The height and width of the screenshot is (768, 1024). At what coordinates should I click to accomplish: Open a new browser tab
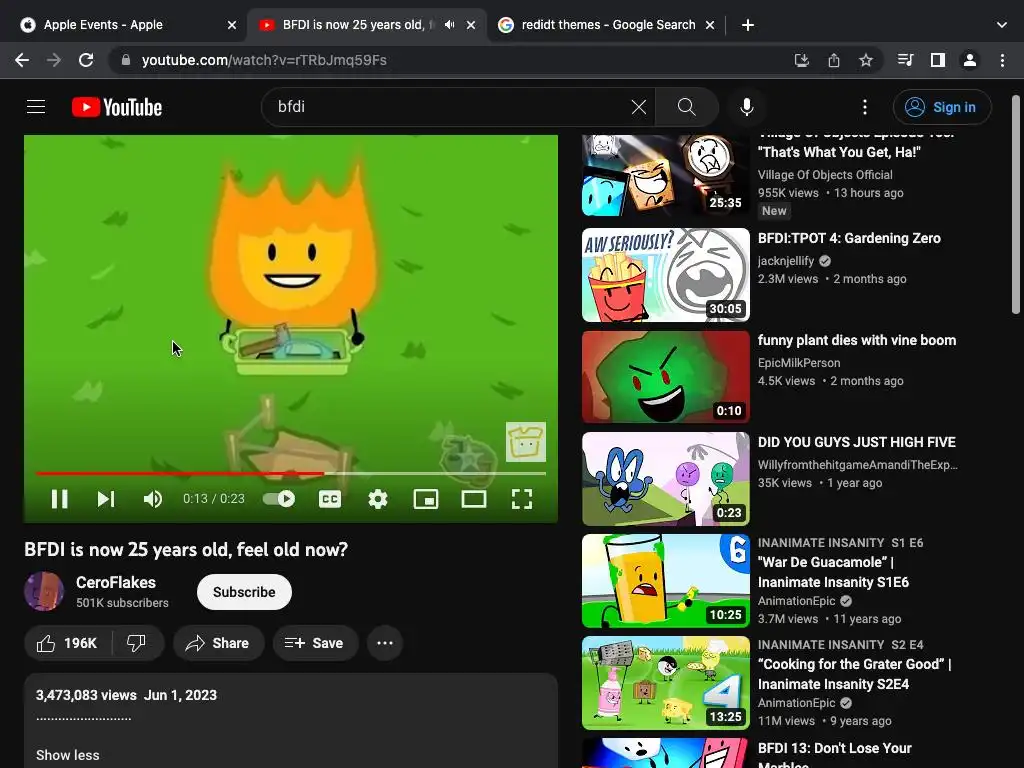coord(748,25)
